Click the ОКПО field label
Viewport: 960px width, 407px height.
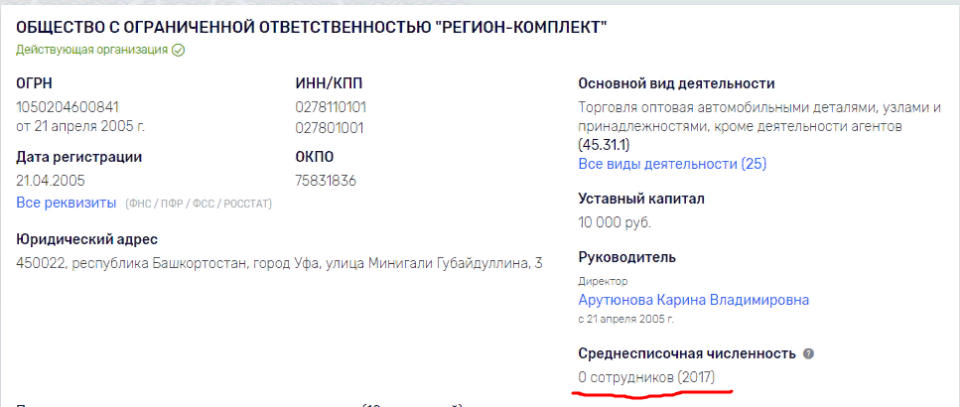315,157
